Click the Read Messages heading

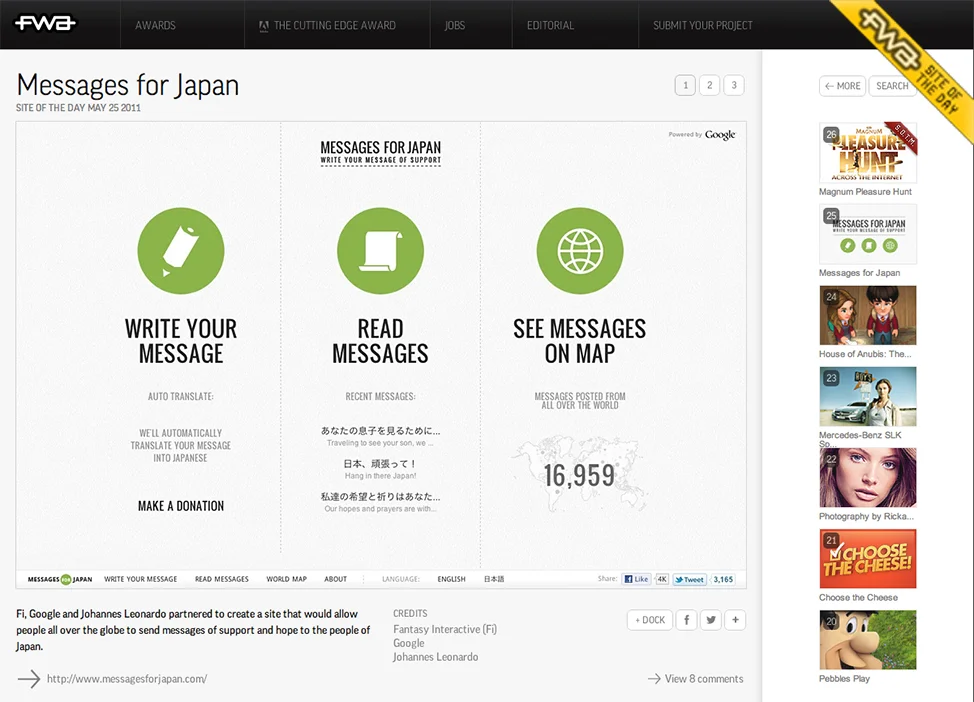click(380, 341)
